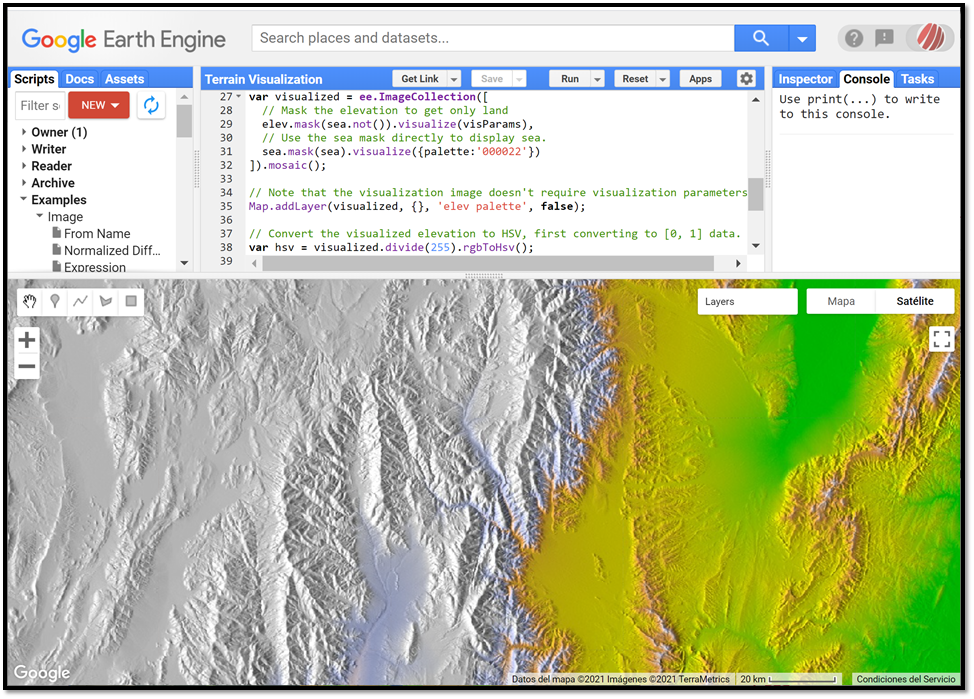Viewport: 974px width, 699px height.
Task: Toggle fullscreen map view
Action: click(x=942, y=339)
